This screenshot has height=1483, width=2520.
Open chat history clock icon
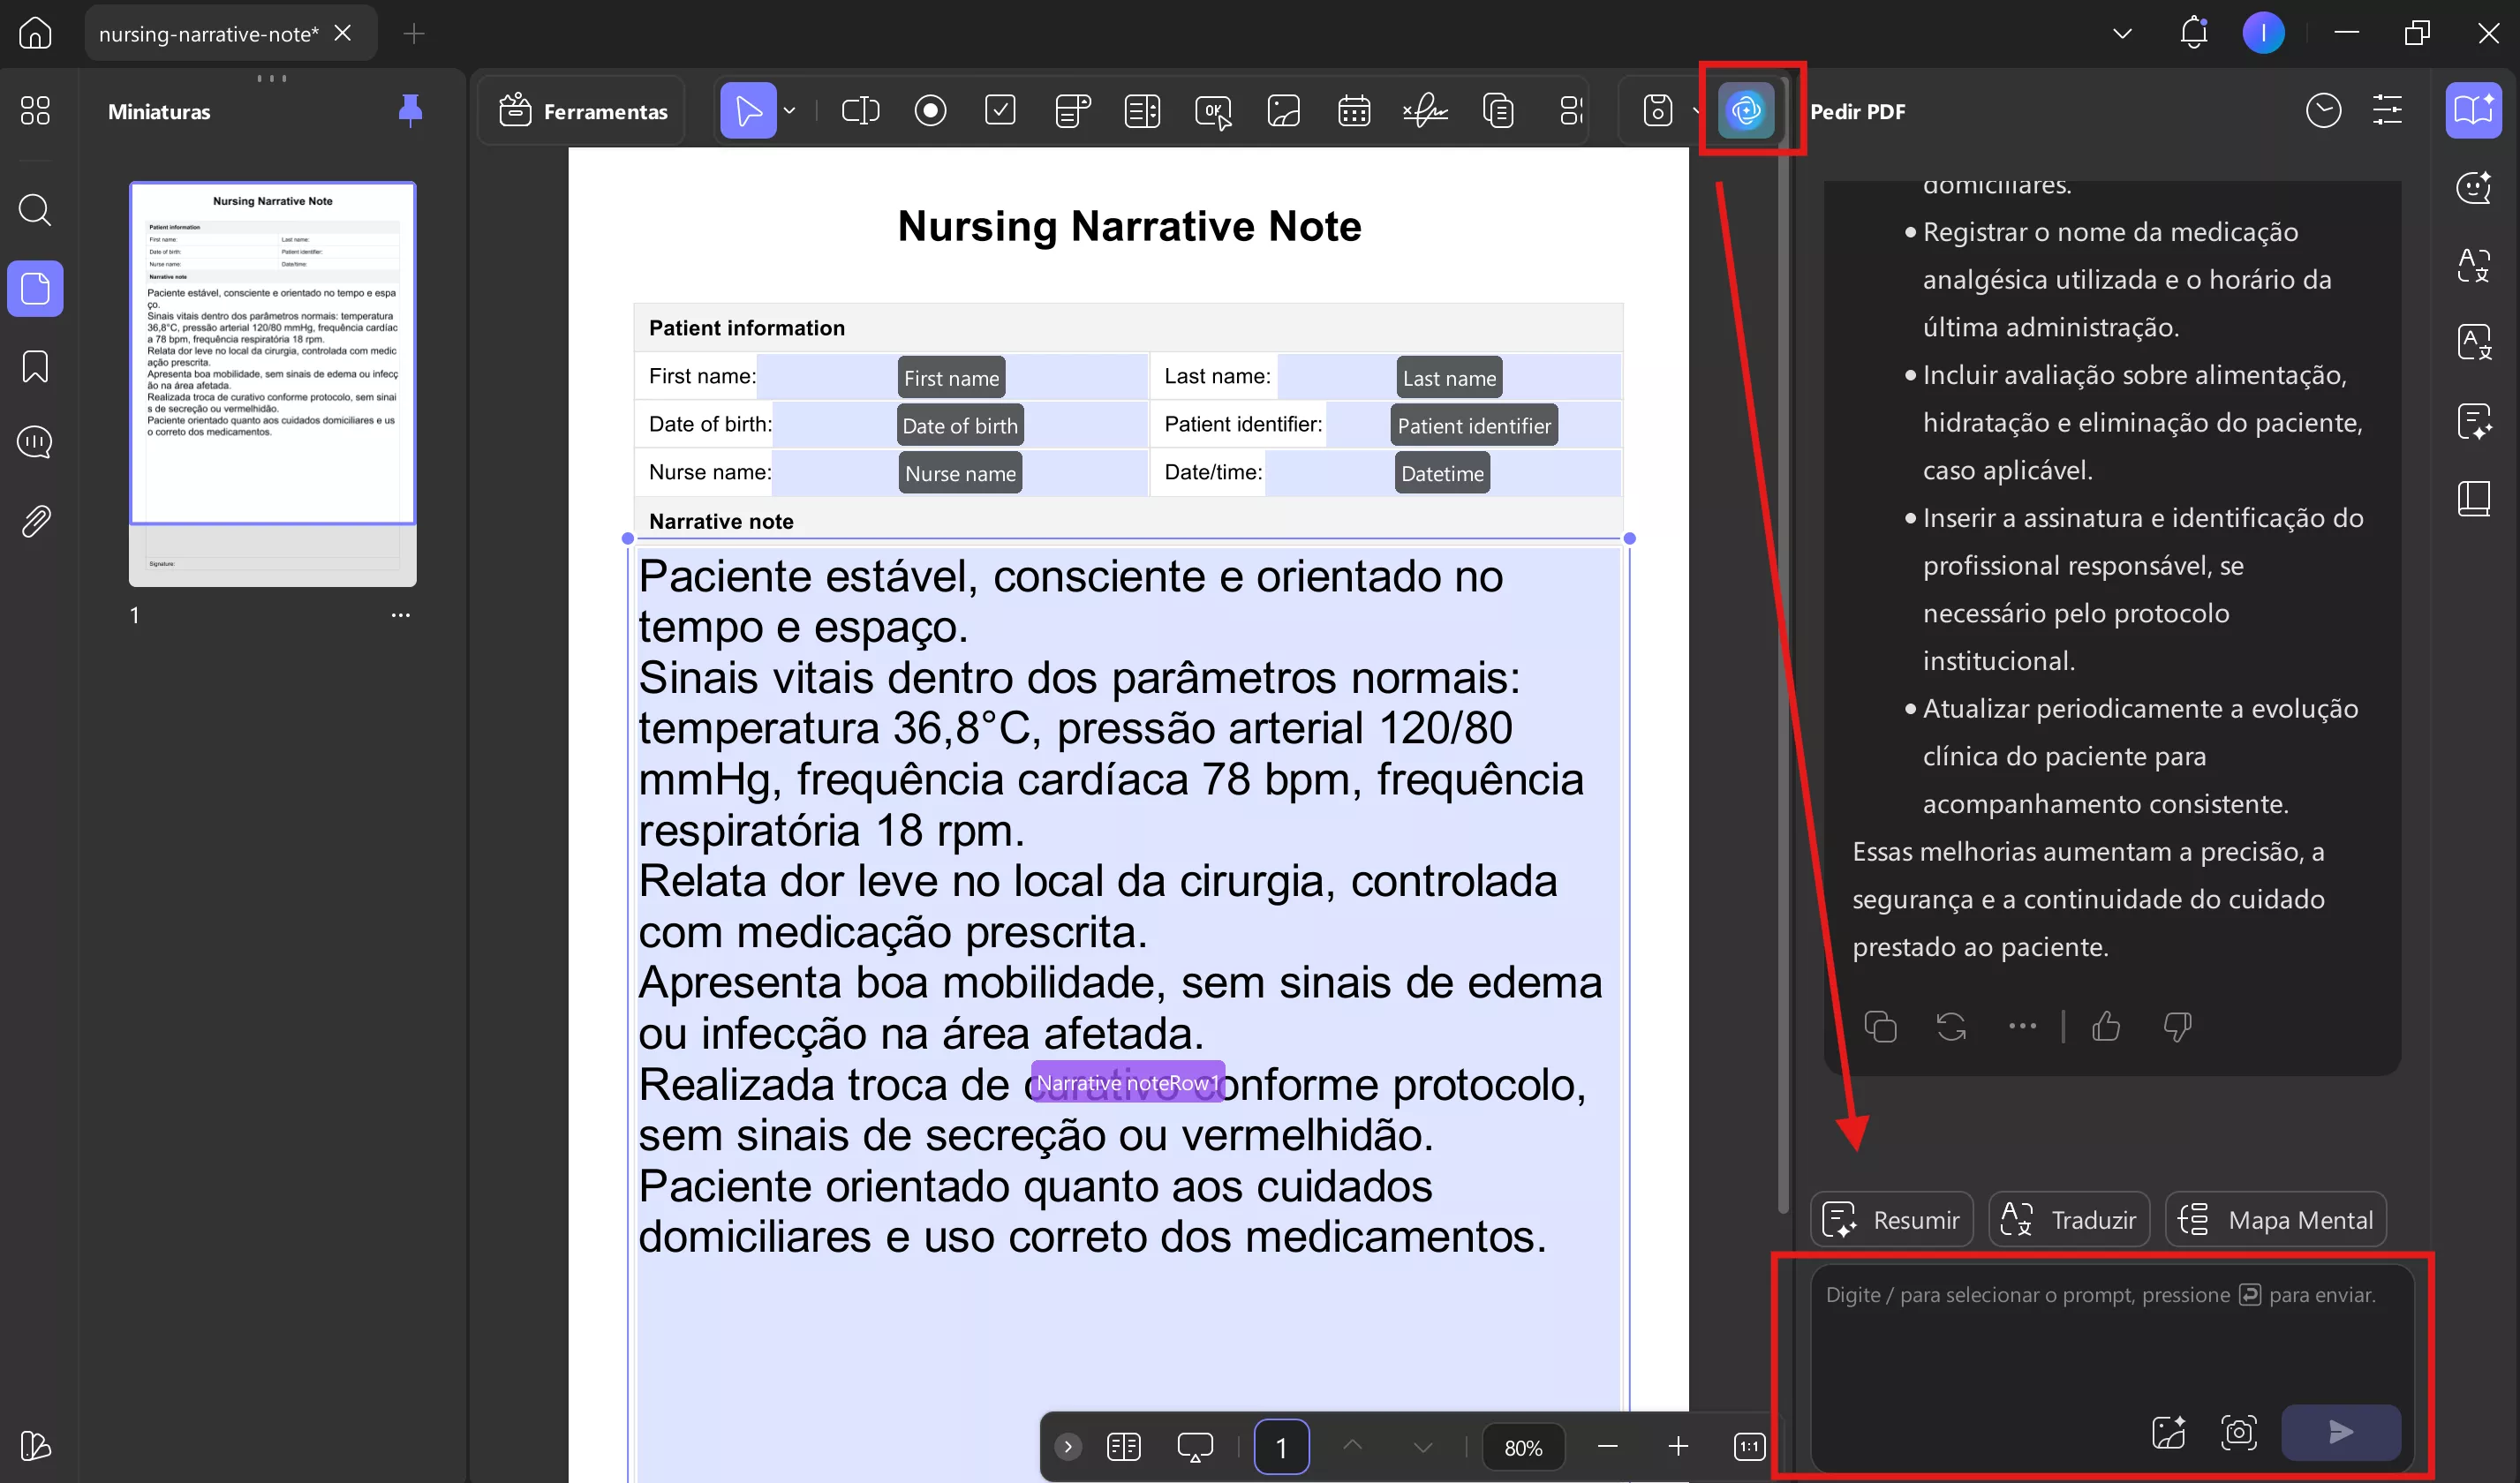tap(2323, 110)
